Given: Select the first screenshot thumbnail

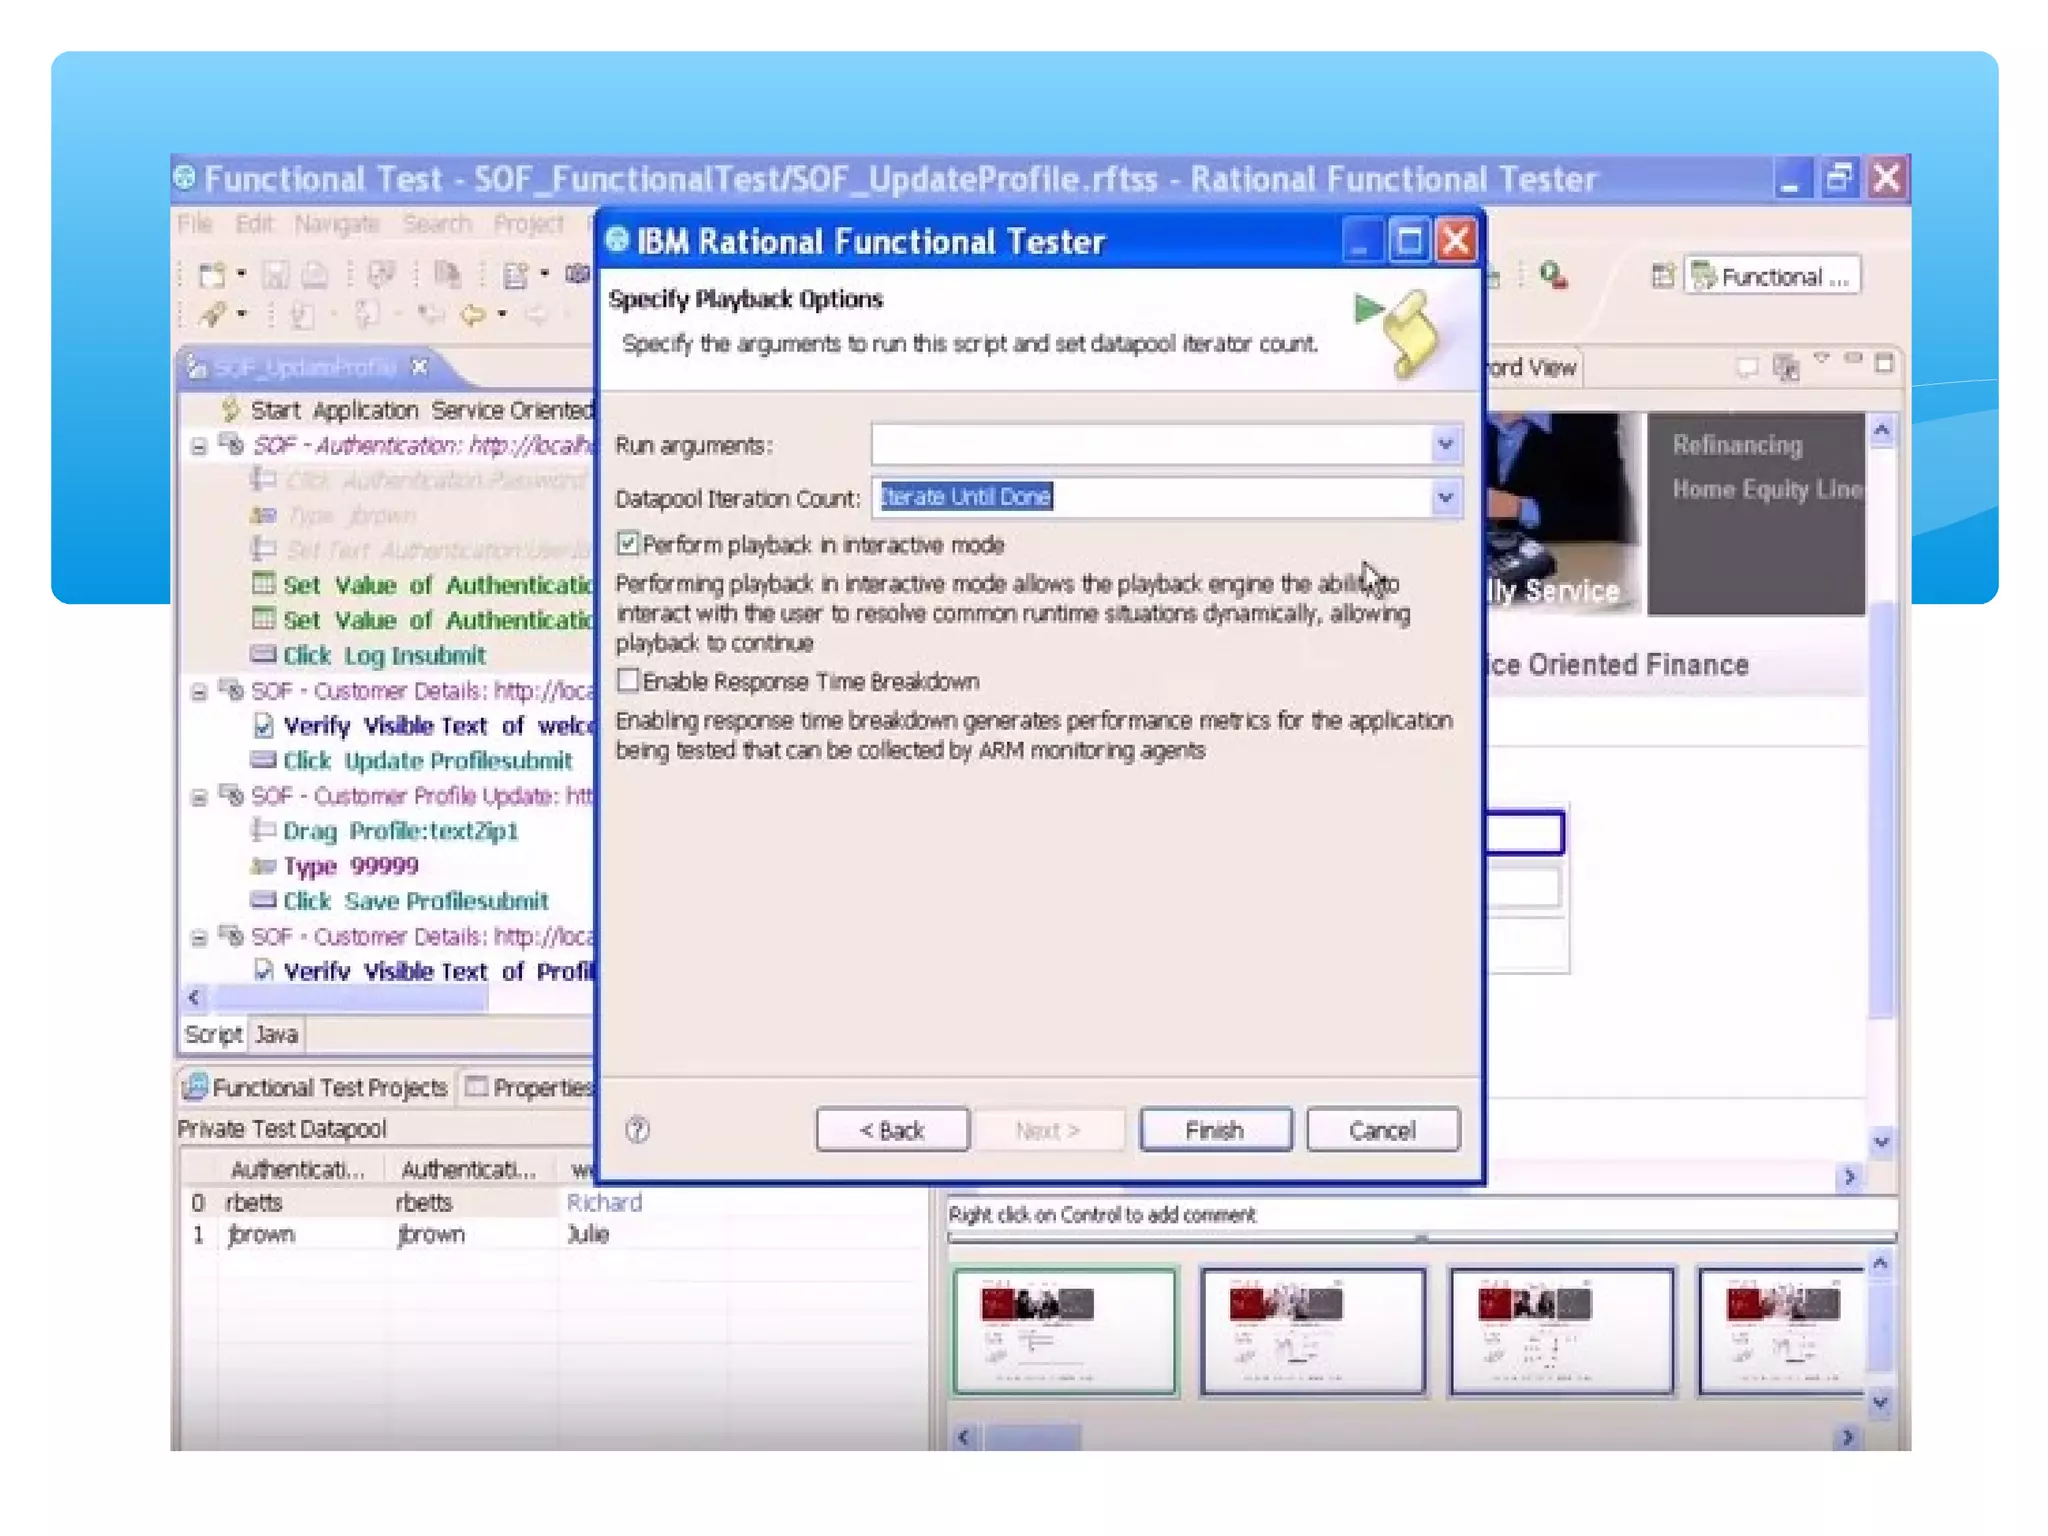Looking at the screenshot, I should [x=1065, y=1330].
